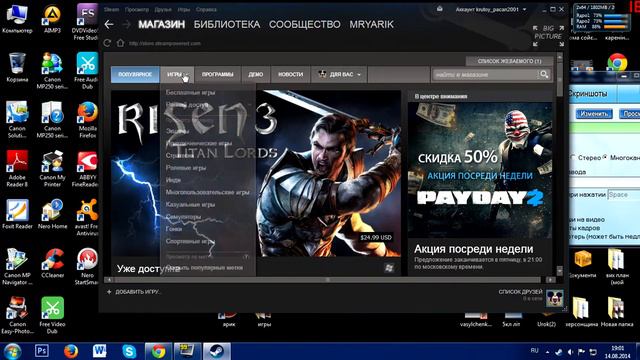The height and width of the screenshot is (360, 640).
Task: Click store scrollbar right arrow
Action: [551, 280]
